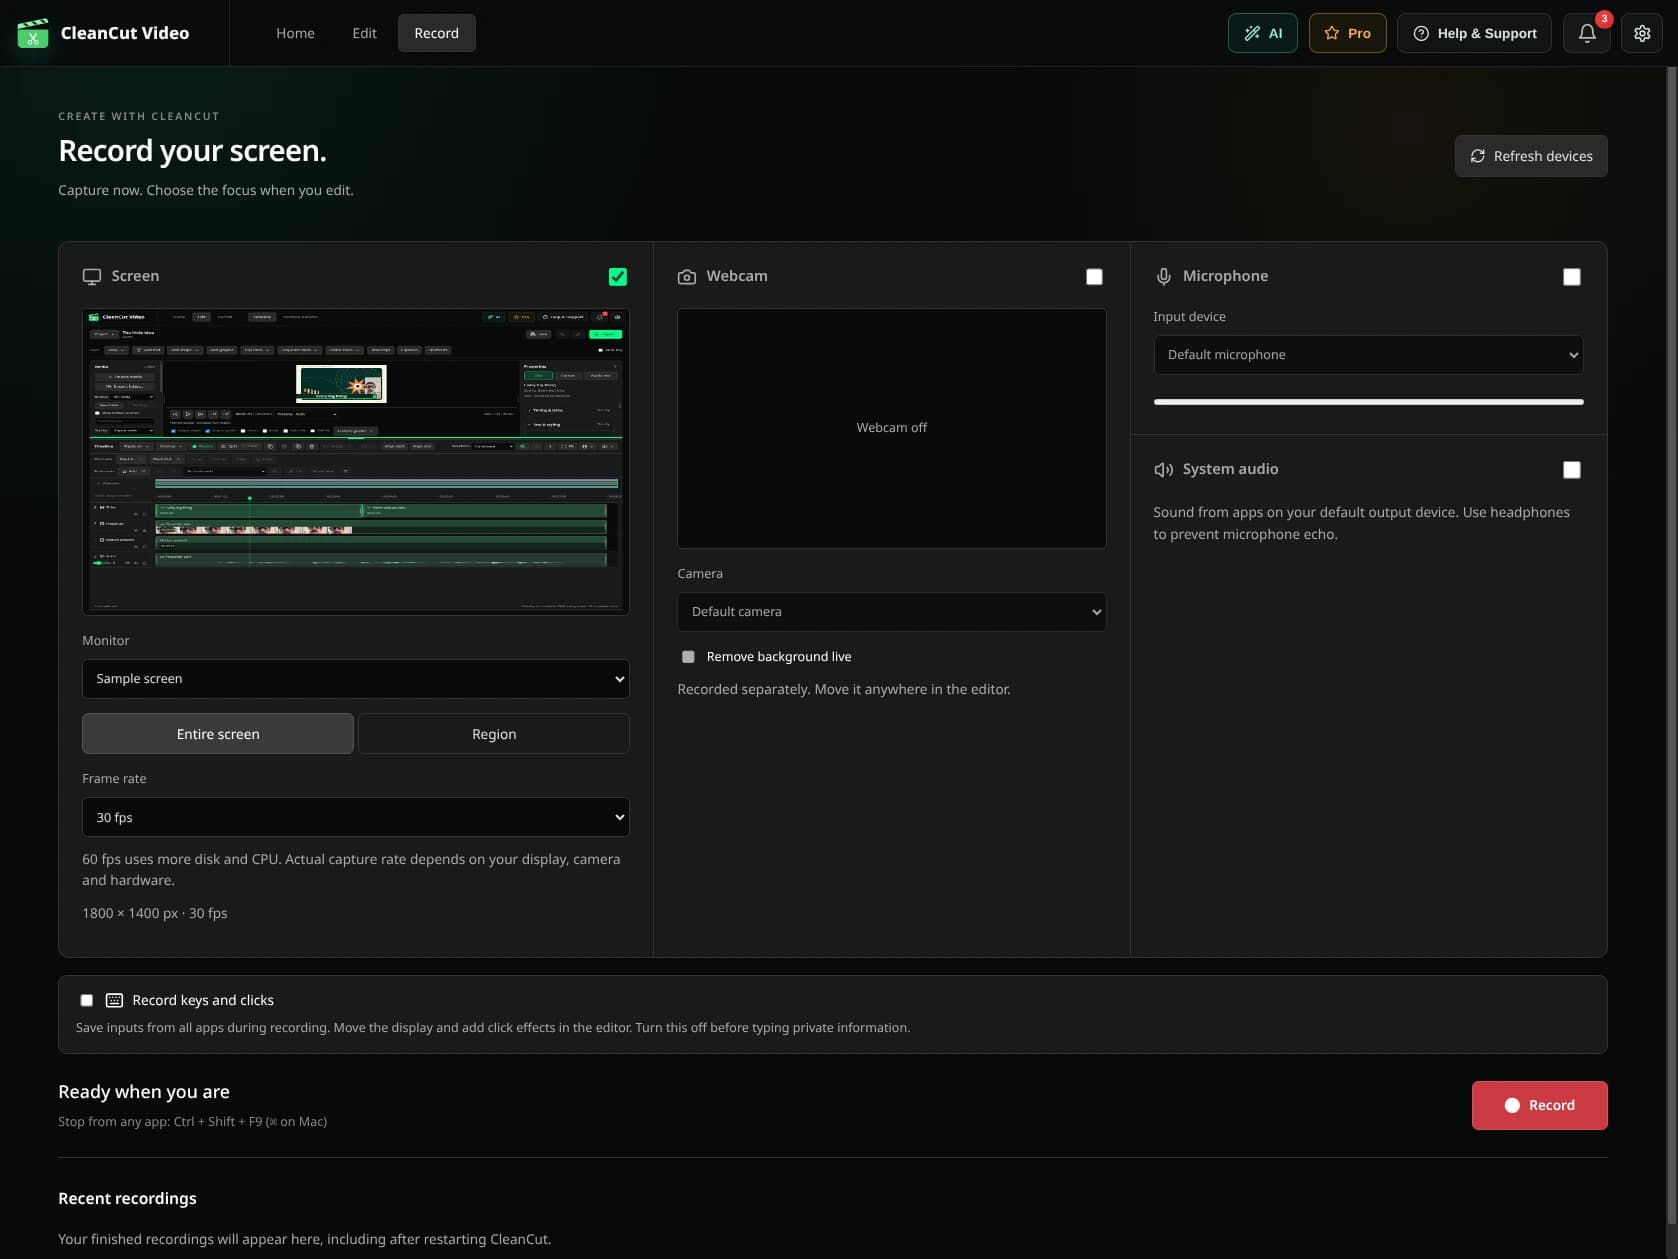Open Help & Support
This screenshot has height=1259, width=1678.
[1474, 33]
